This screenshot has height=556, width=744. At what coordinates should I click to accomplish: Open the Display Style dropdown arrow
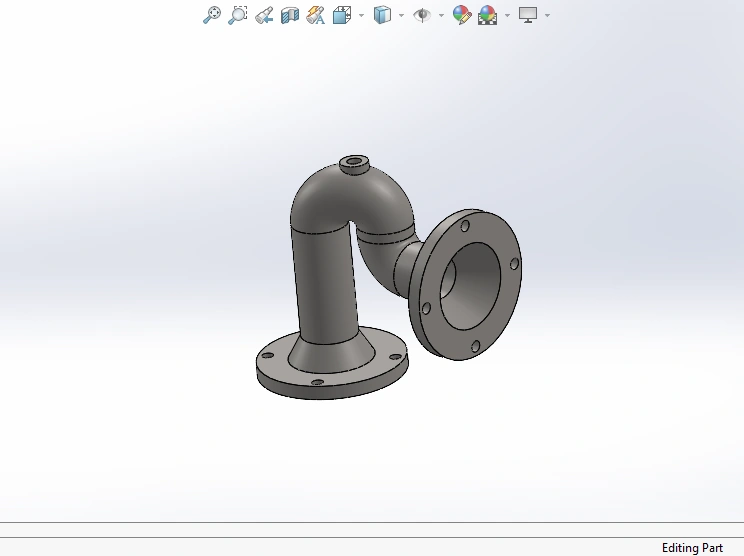point(401,15)
